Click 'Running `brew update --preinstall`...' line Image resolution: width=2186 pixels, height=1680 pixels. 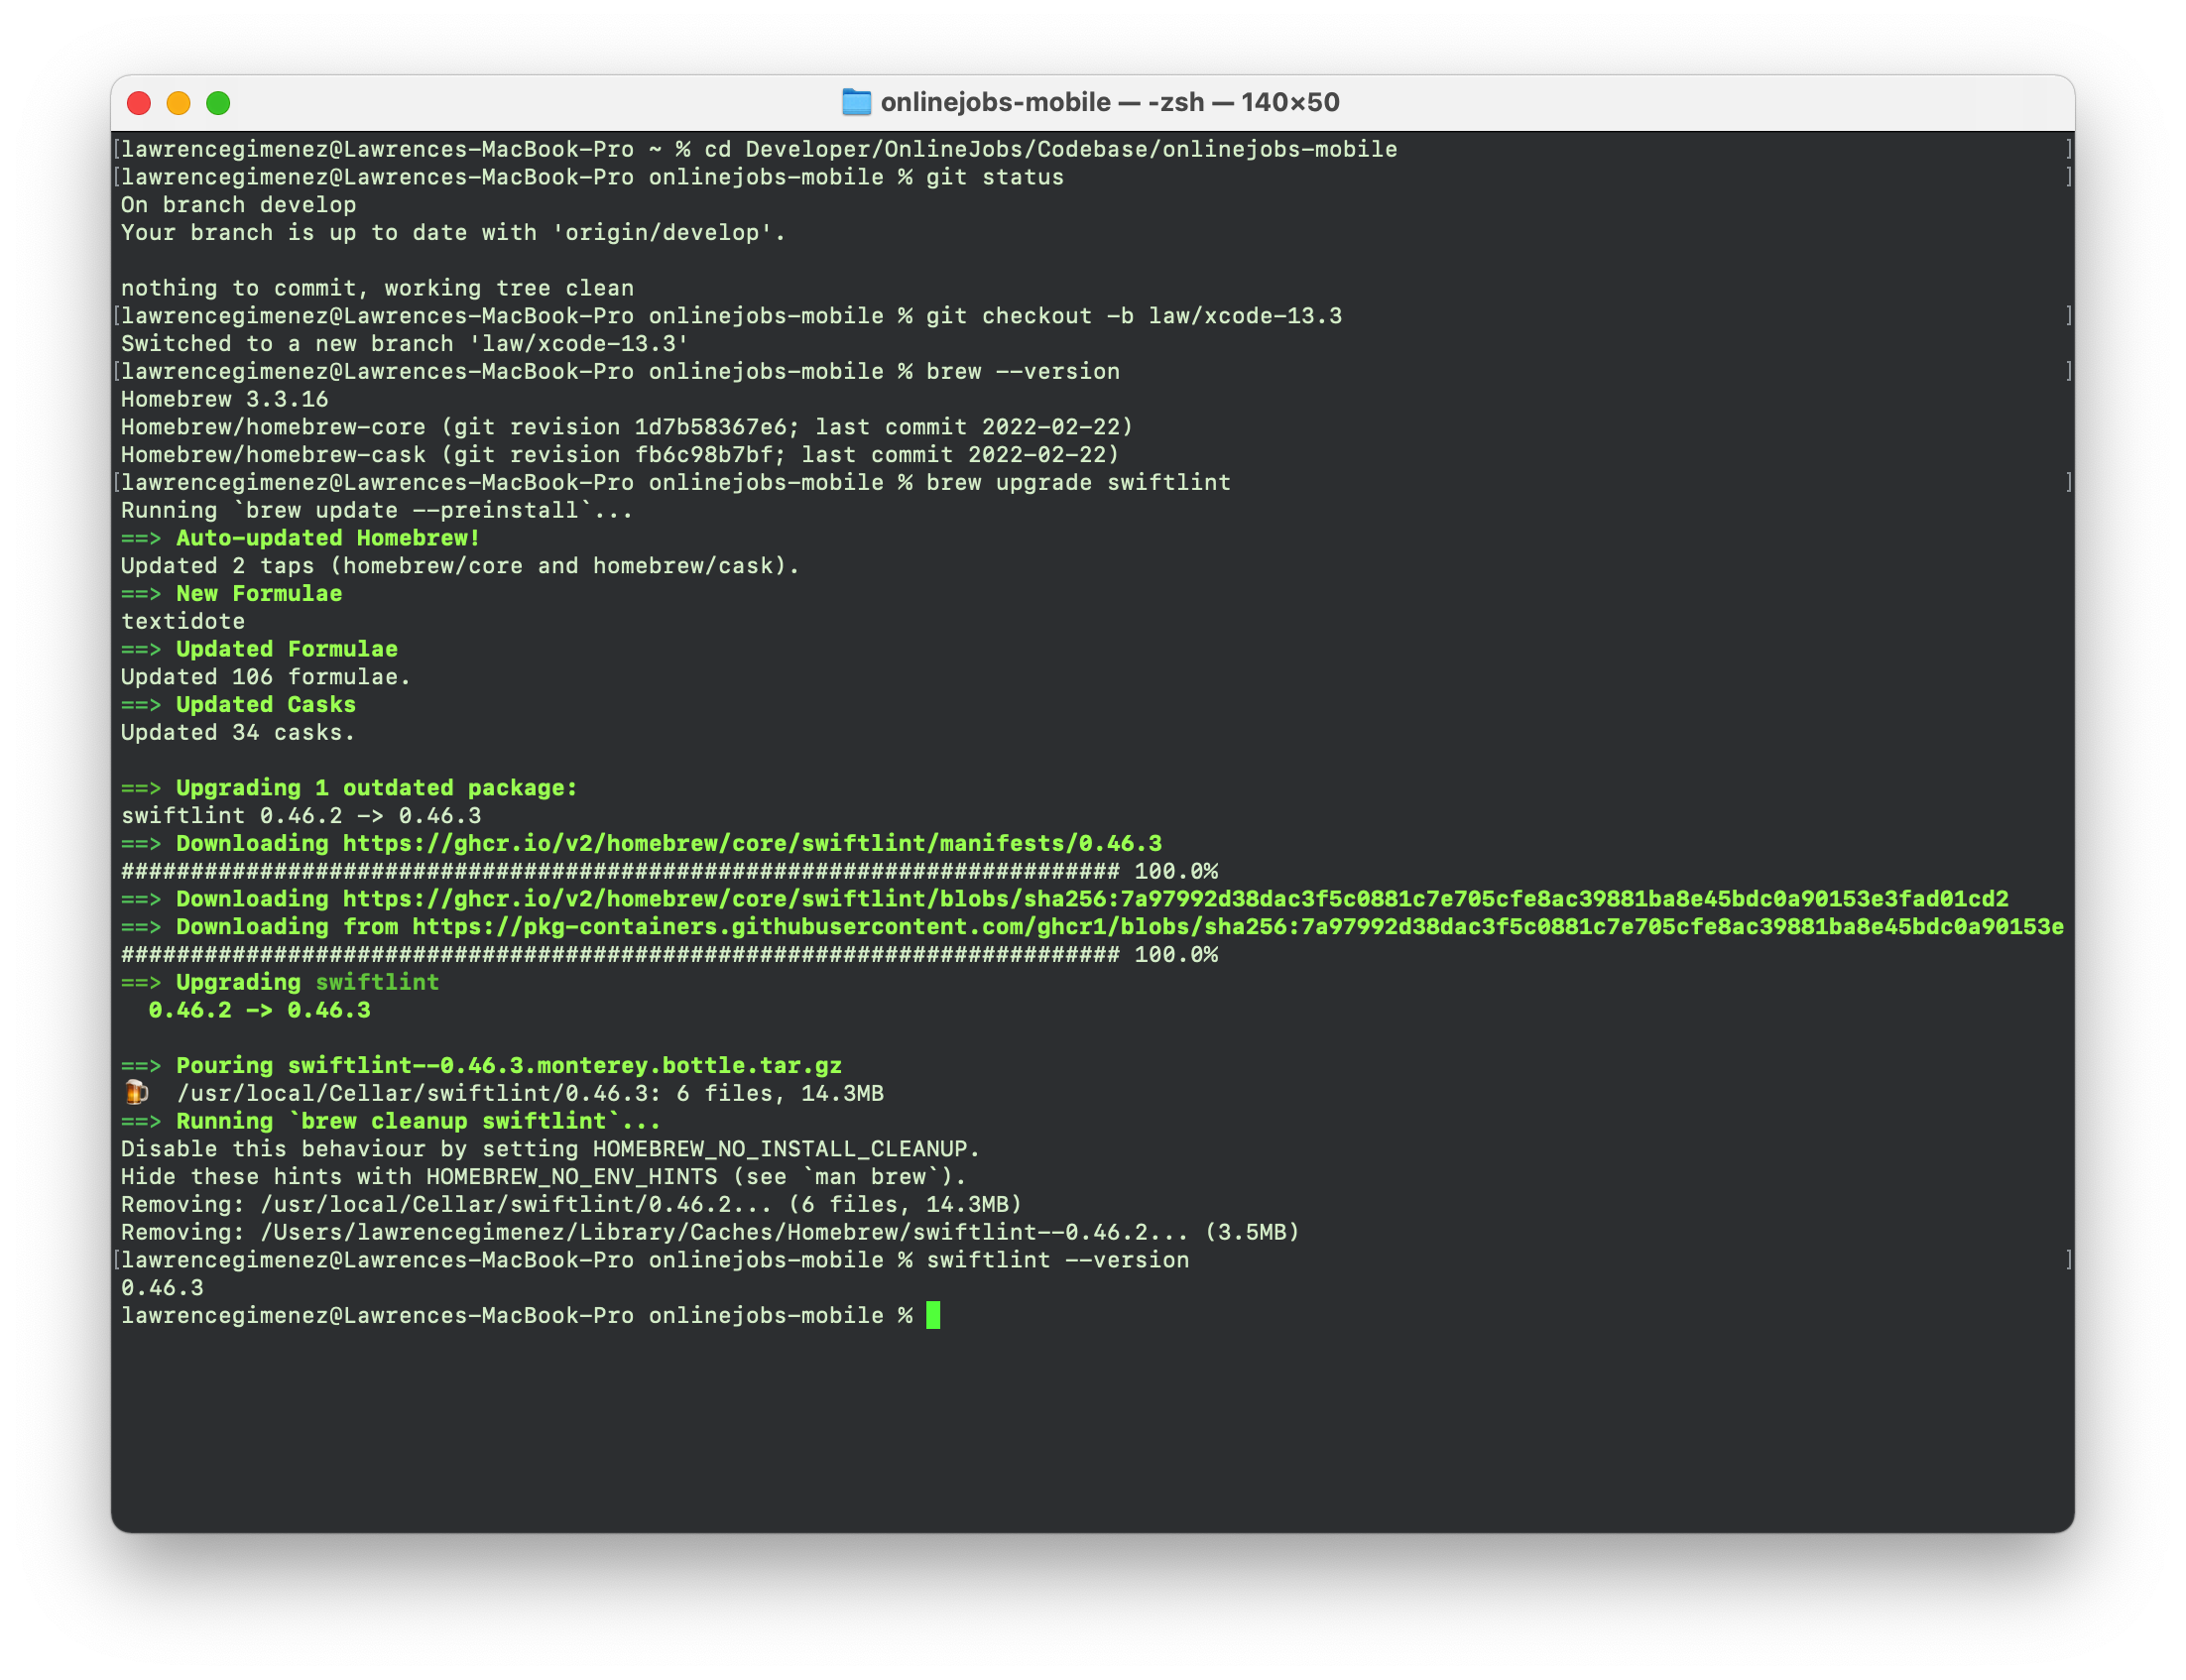377,510
